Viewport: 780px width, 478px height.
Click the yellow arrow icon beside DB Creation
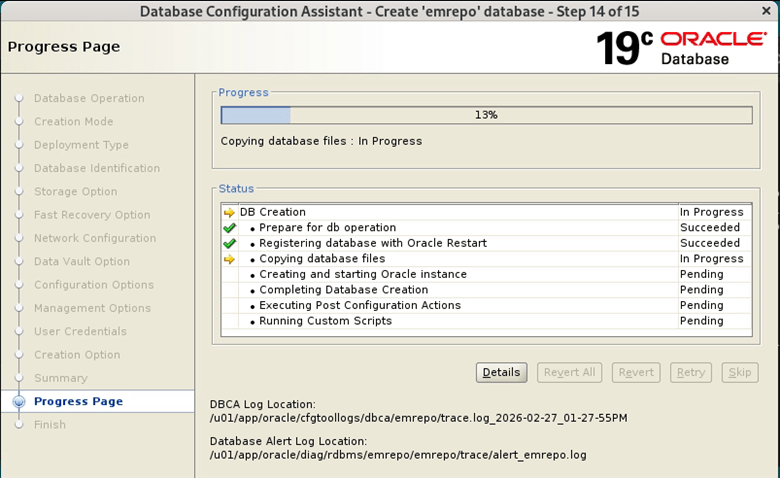click(x=229, y=212)
